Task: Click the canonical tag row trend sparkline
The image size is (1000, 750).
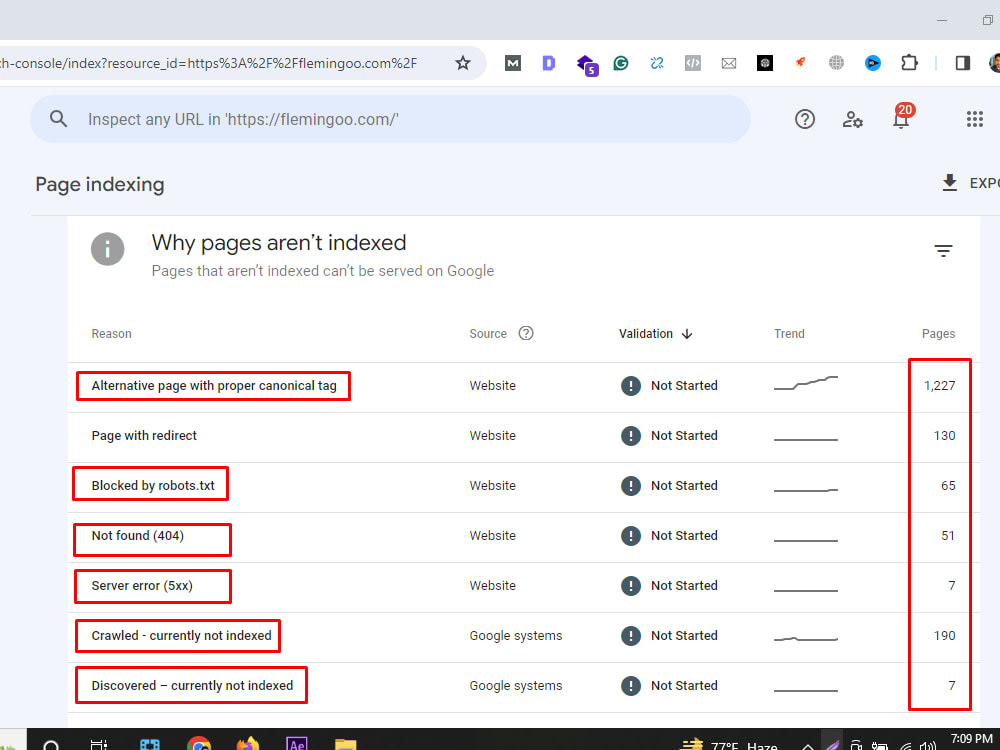Action: (x=805, y=383)
